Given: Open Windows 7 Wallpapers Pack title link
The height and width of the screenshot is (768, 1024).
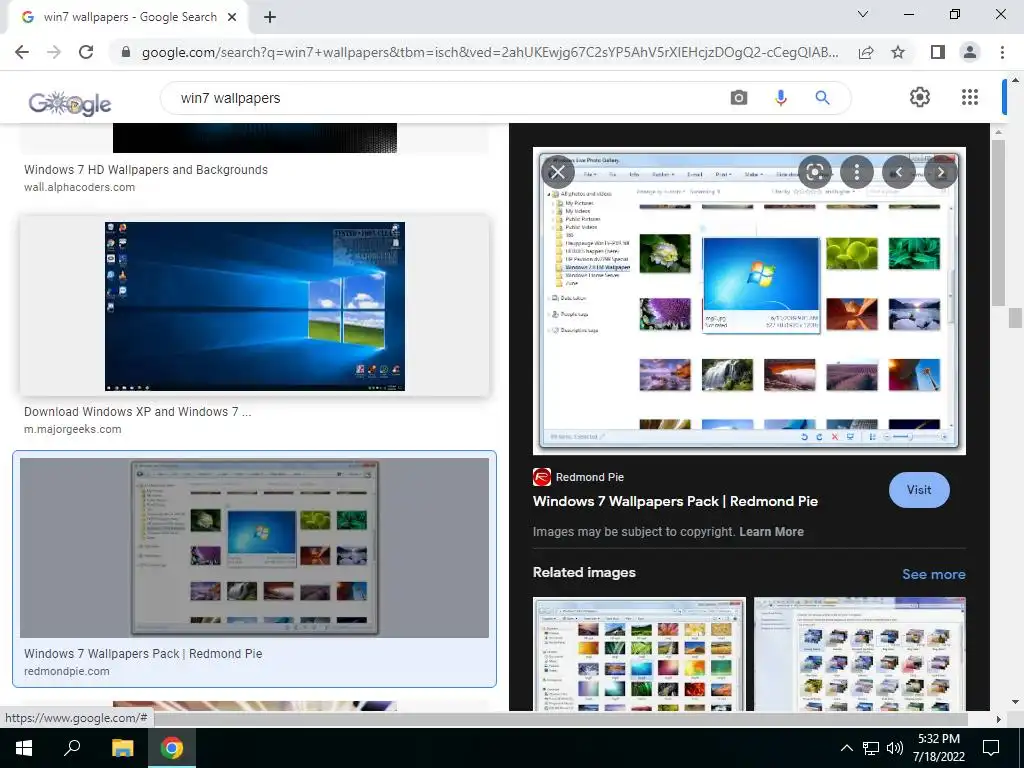Looking at the screenshot, I should pos(675,502).
